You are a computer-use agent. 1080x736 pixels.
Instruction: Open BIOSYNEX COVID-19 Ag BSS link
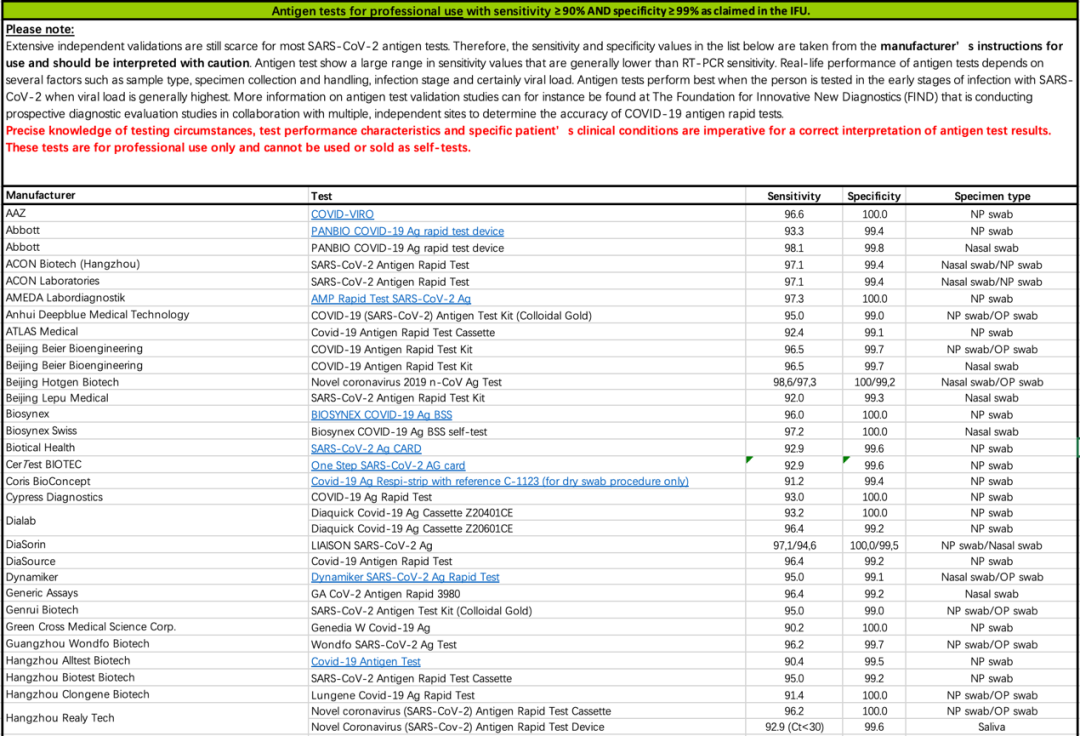pyautogui.click(x=382, y=414)
